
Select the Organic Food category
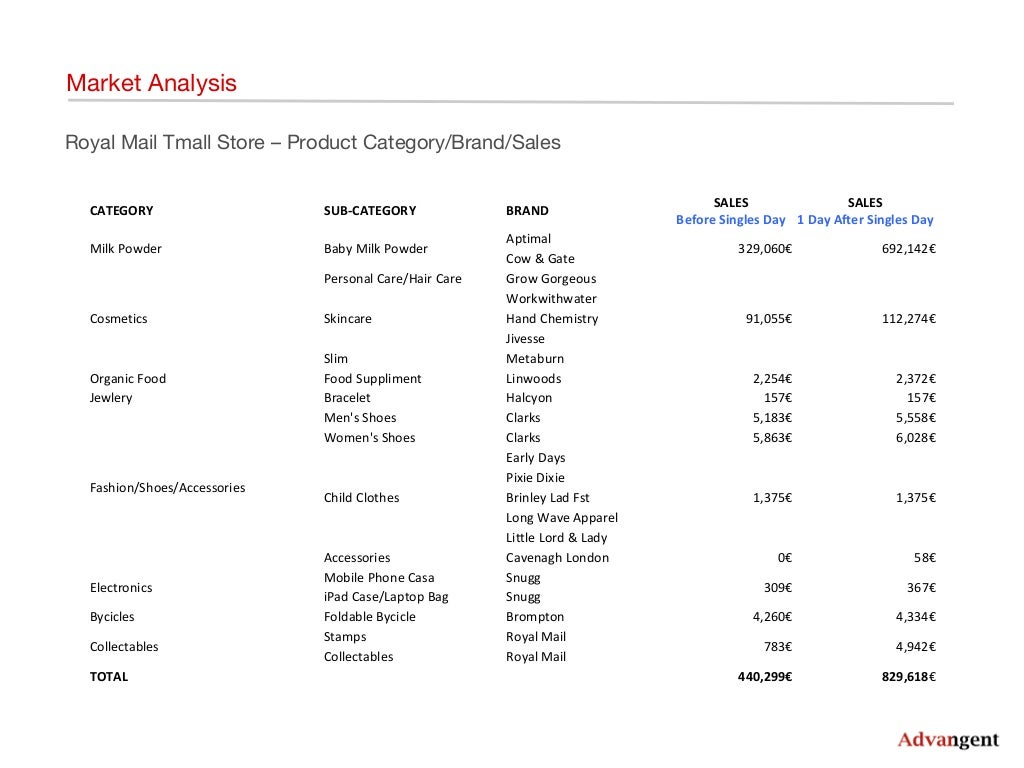[x=128, y=379]
